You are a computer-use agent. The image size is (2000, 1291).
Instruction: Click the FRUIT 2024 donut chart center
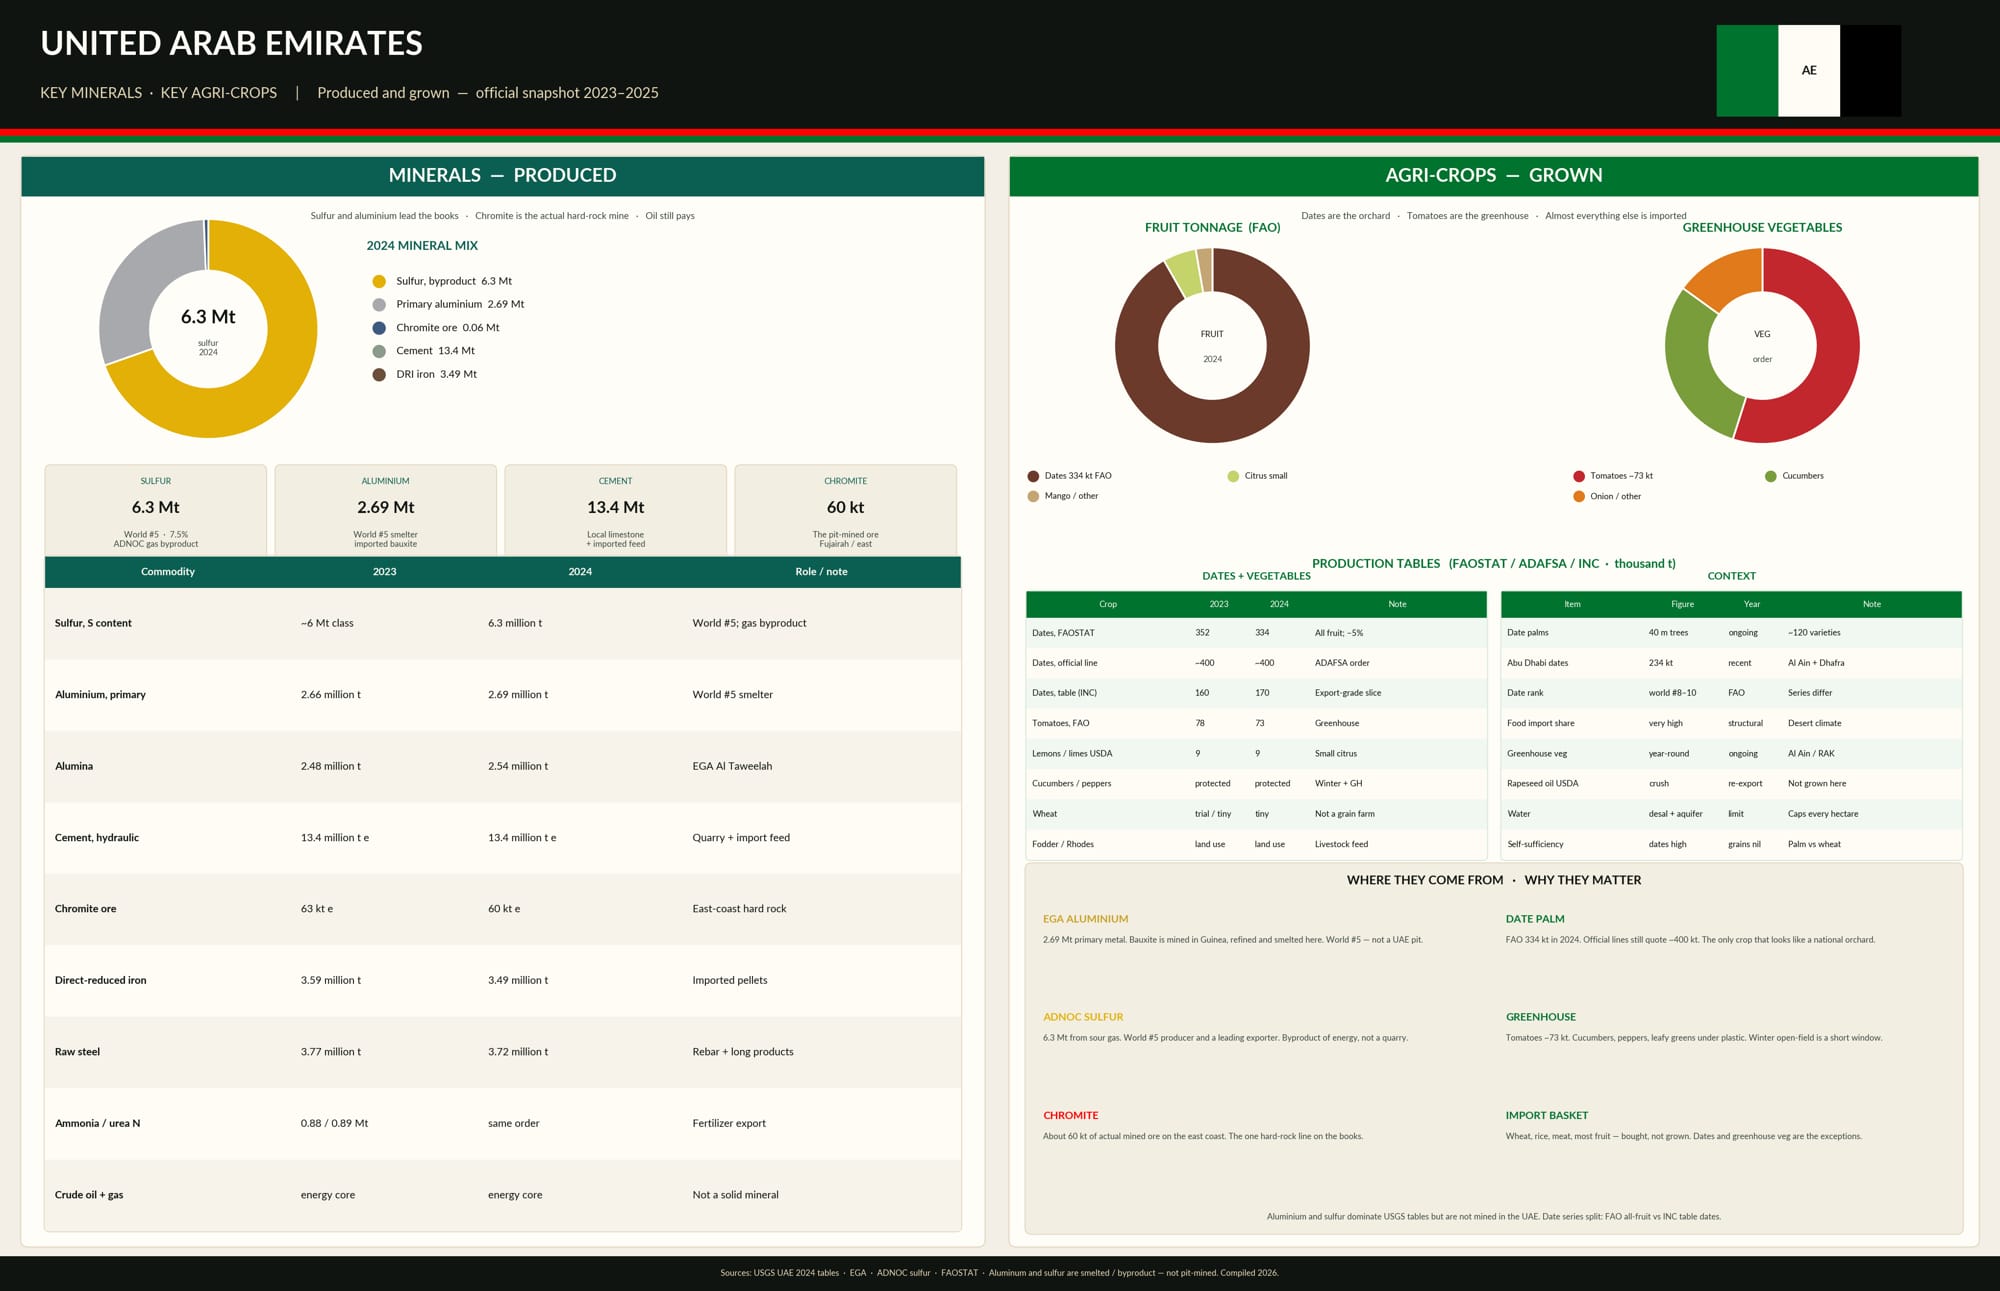coord(1212,346)
